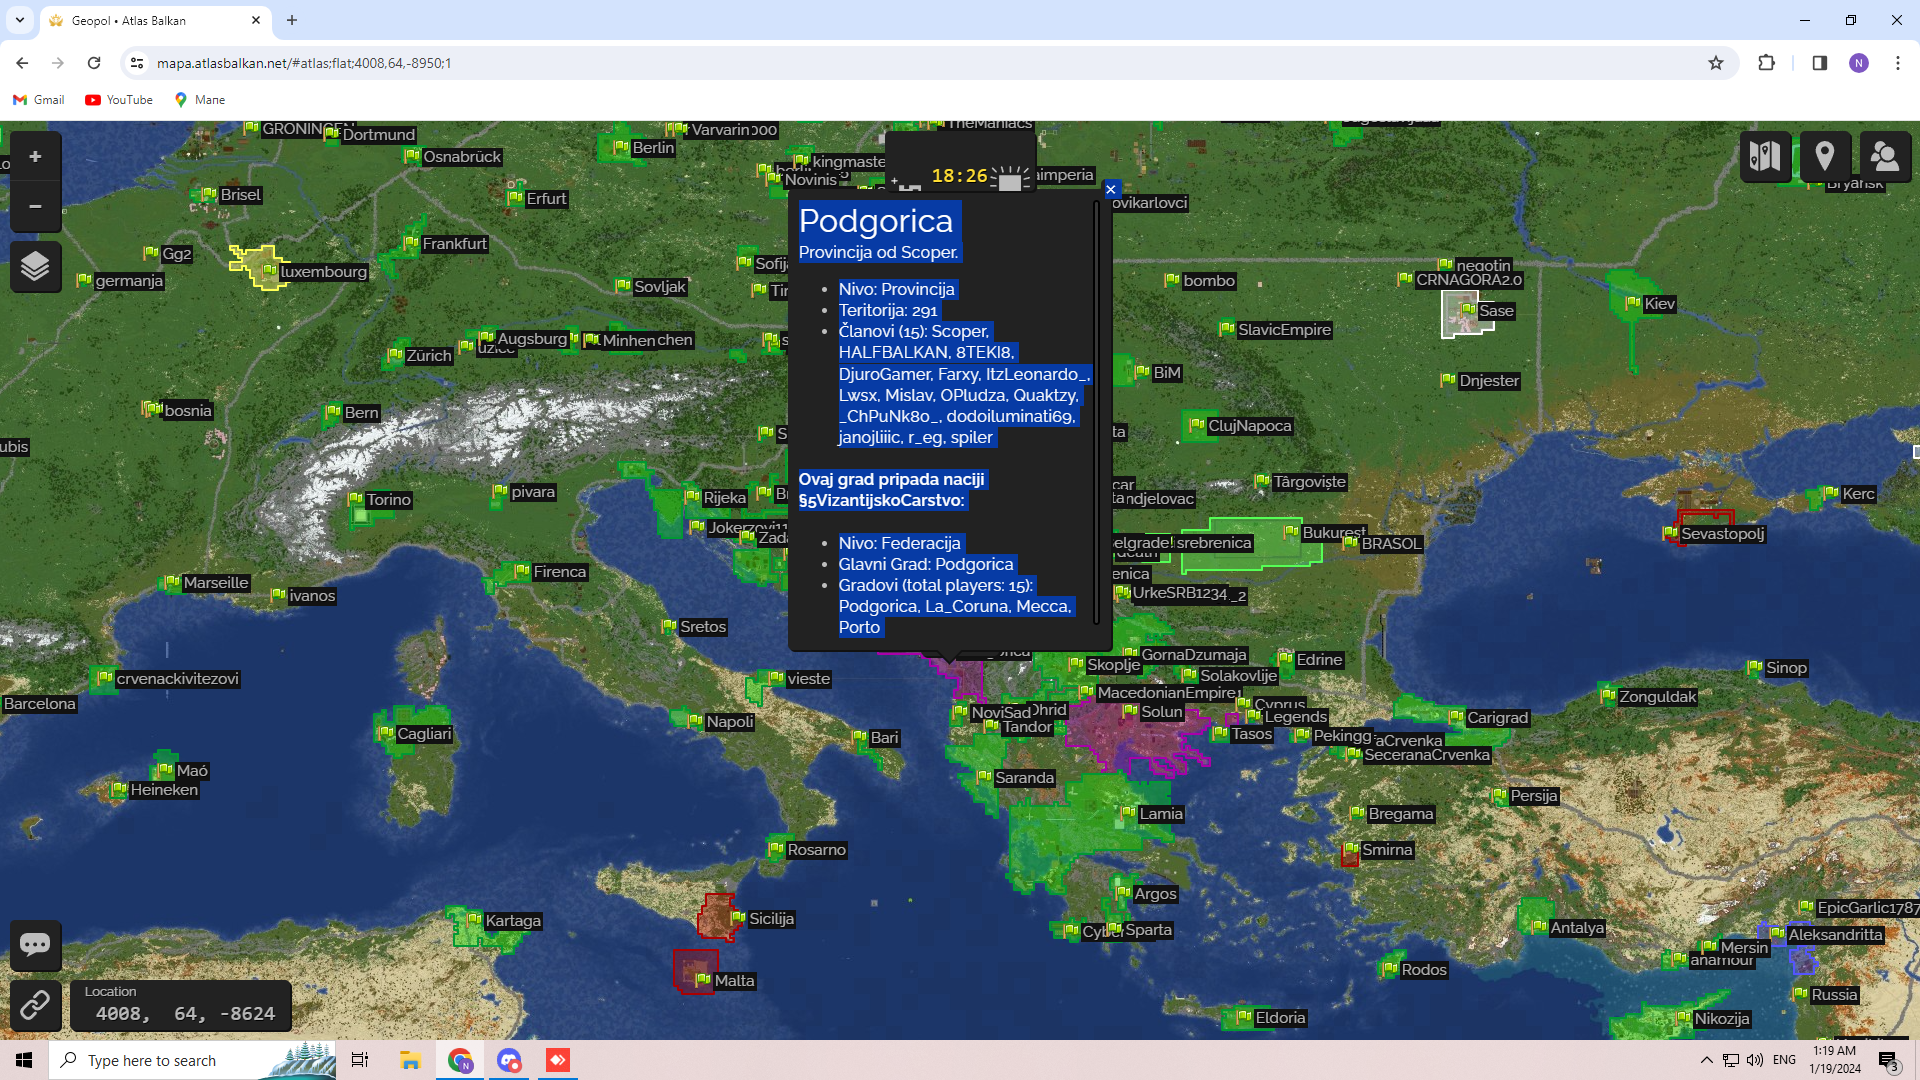Click the copy link chain icon
Screen dimensions: 1920x1080
[x=35, y=1005]
